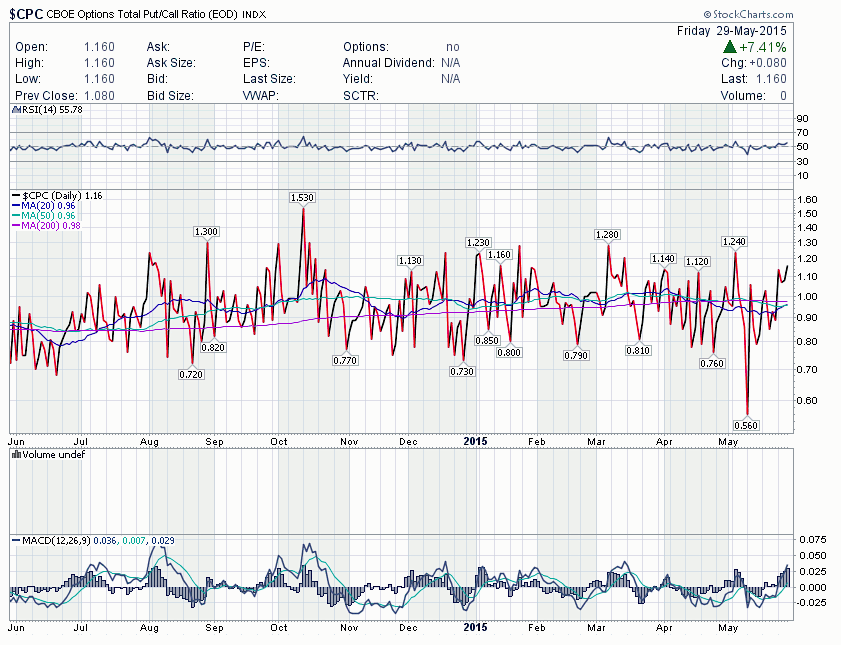Click the 1.240 peak label
This screenshot has height=645, width=841.
(x=734, y=242)
